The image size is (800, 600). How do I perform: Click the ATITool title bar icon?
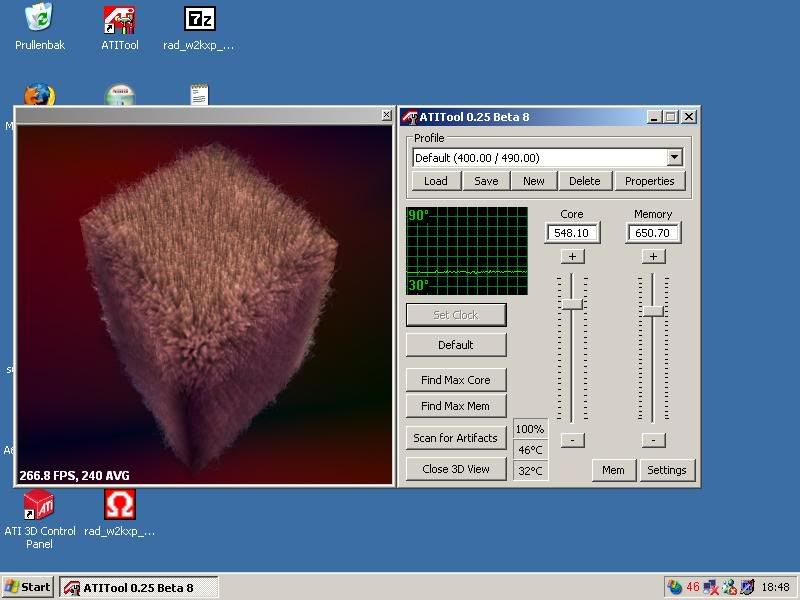[409, 117]
